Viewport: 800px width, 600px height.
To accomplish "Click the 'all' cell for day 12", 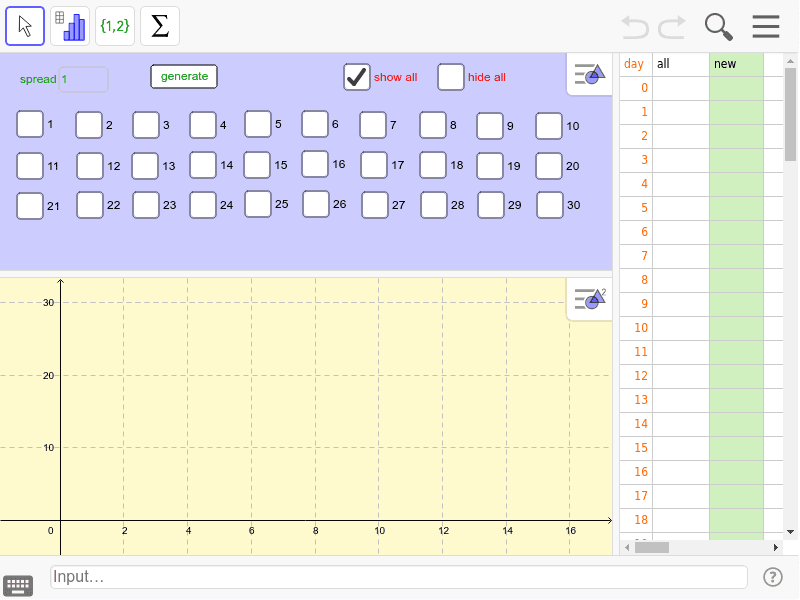I will point(681,376).
